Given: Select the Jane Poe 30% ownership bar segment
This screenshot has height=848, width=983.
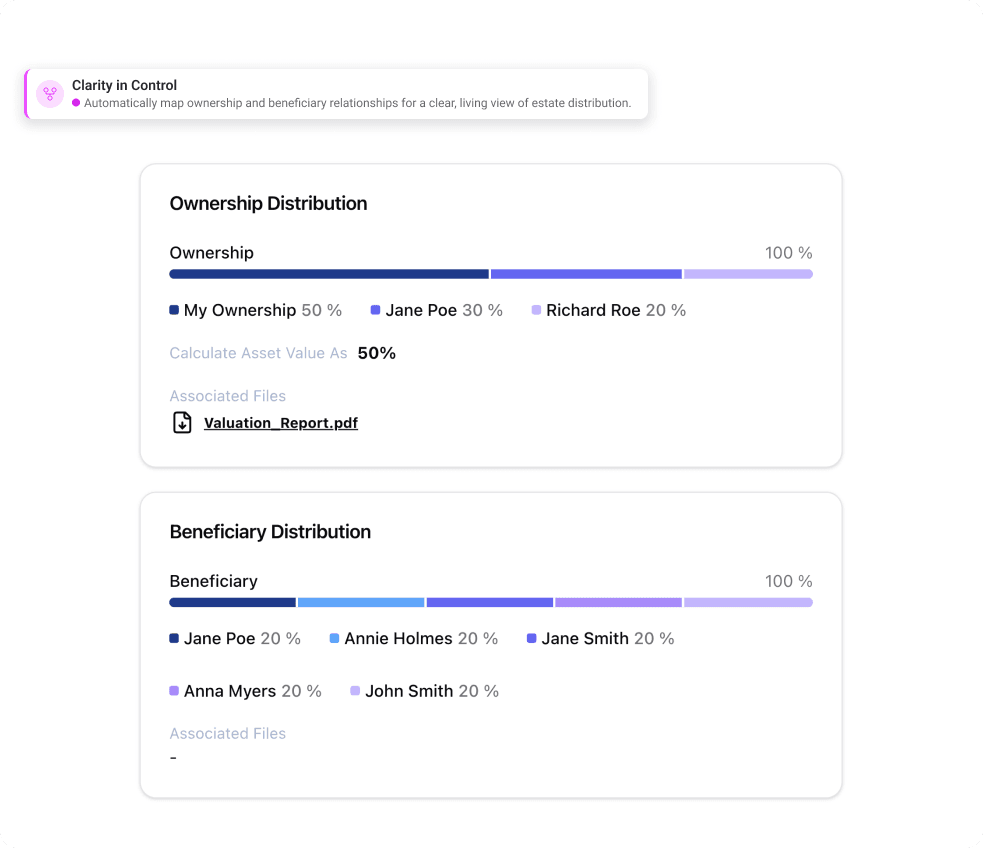Looking at the screenshot, I should tap(586, 274).
